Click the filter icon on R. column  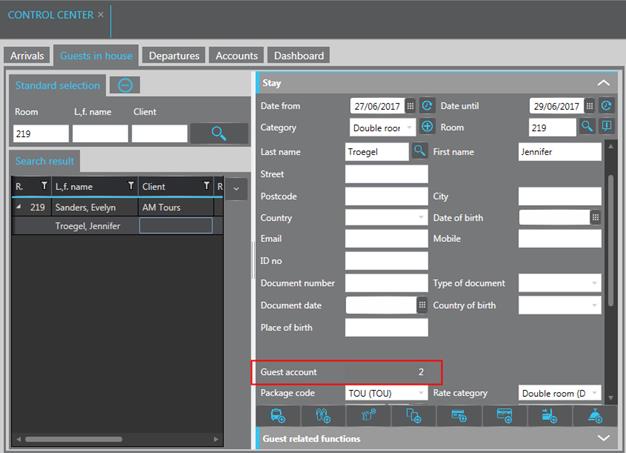[44, 186]
